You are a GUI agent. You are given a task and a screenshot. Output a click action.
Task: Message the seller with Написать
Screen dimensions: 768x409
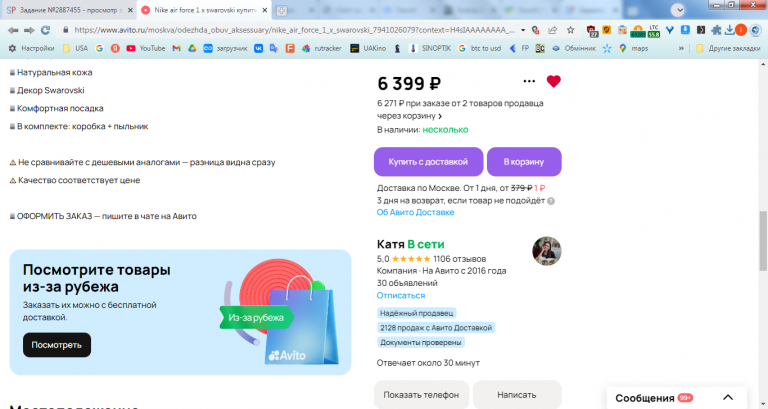517,395
